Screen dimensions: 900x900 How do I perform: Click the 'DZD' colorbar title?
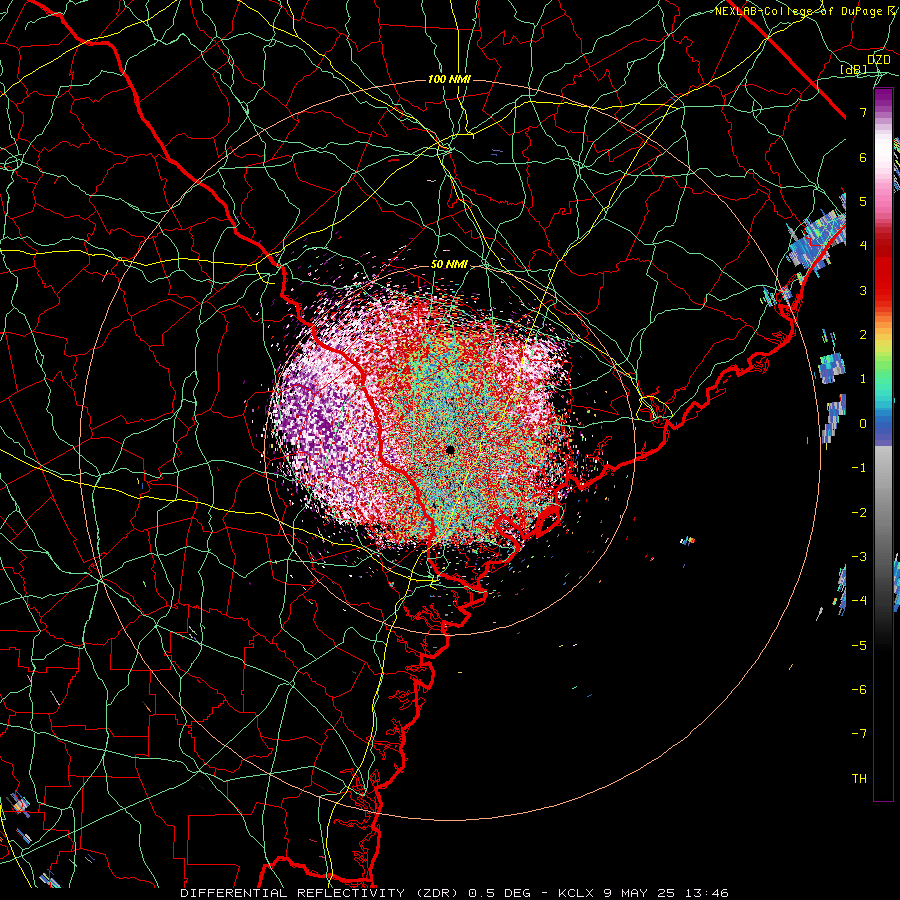[878, 60]
